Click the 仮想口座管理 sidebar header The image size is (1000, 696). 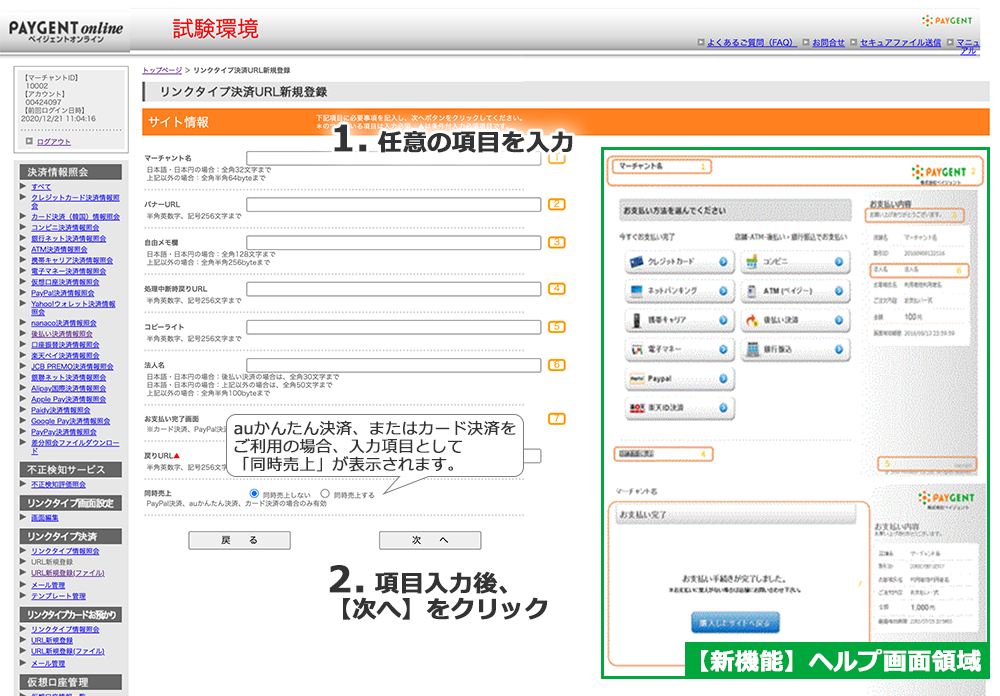click(71, 682)
